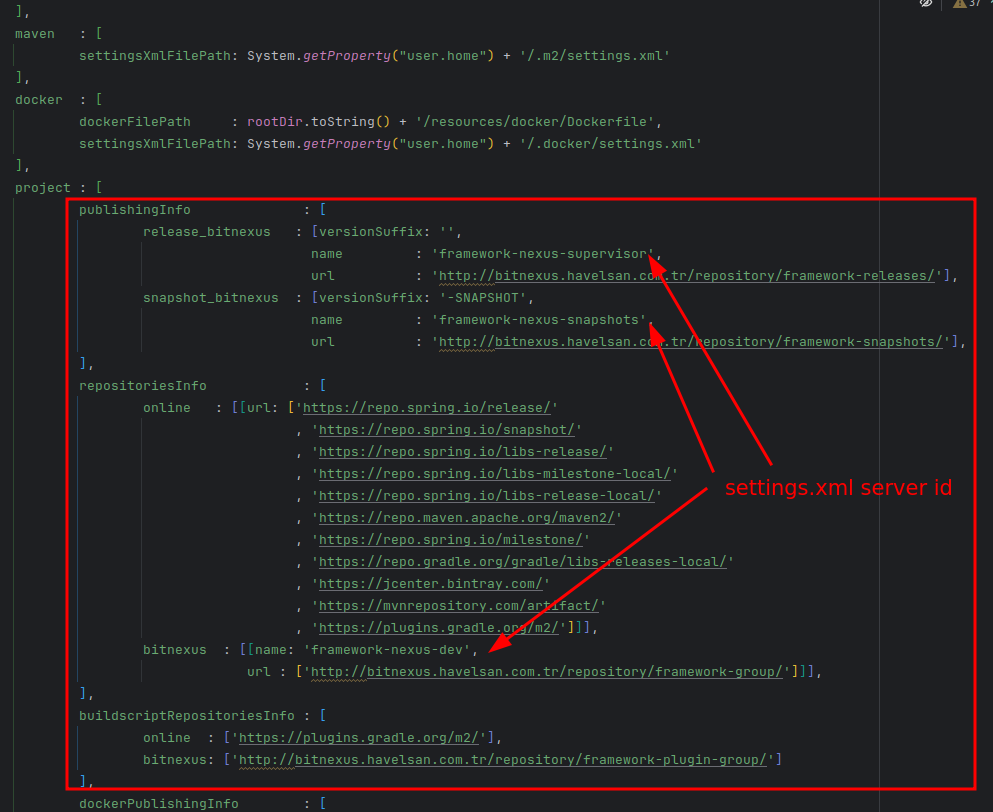This screenshot has width=993, height=812.
Task: Open the repo.gradle.org libs-releases-local link
Action: pyautogui.click(x=523, y=562)
